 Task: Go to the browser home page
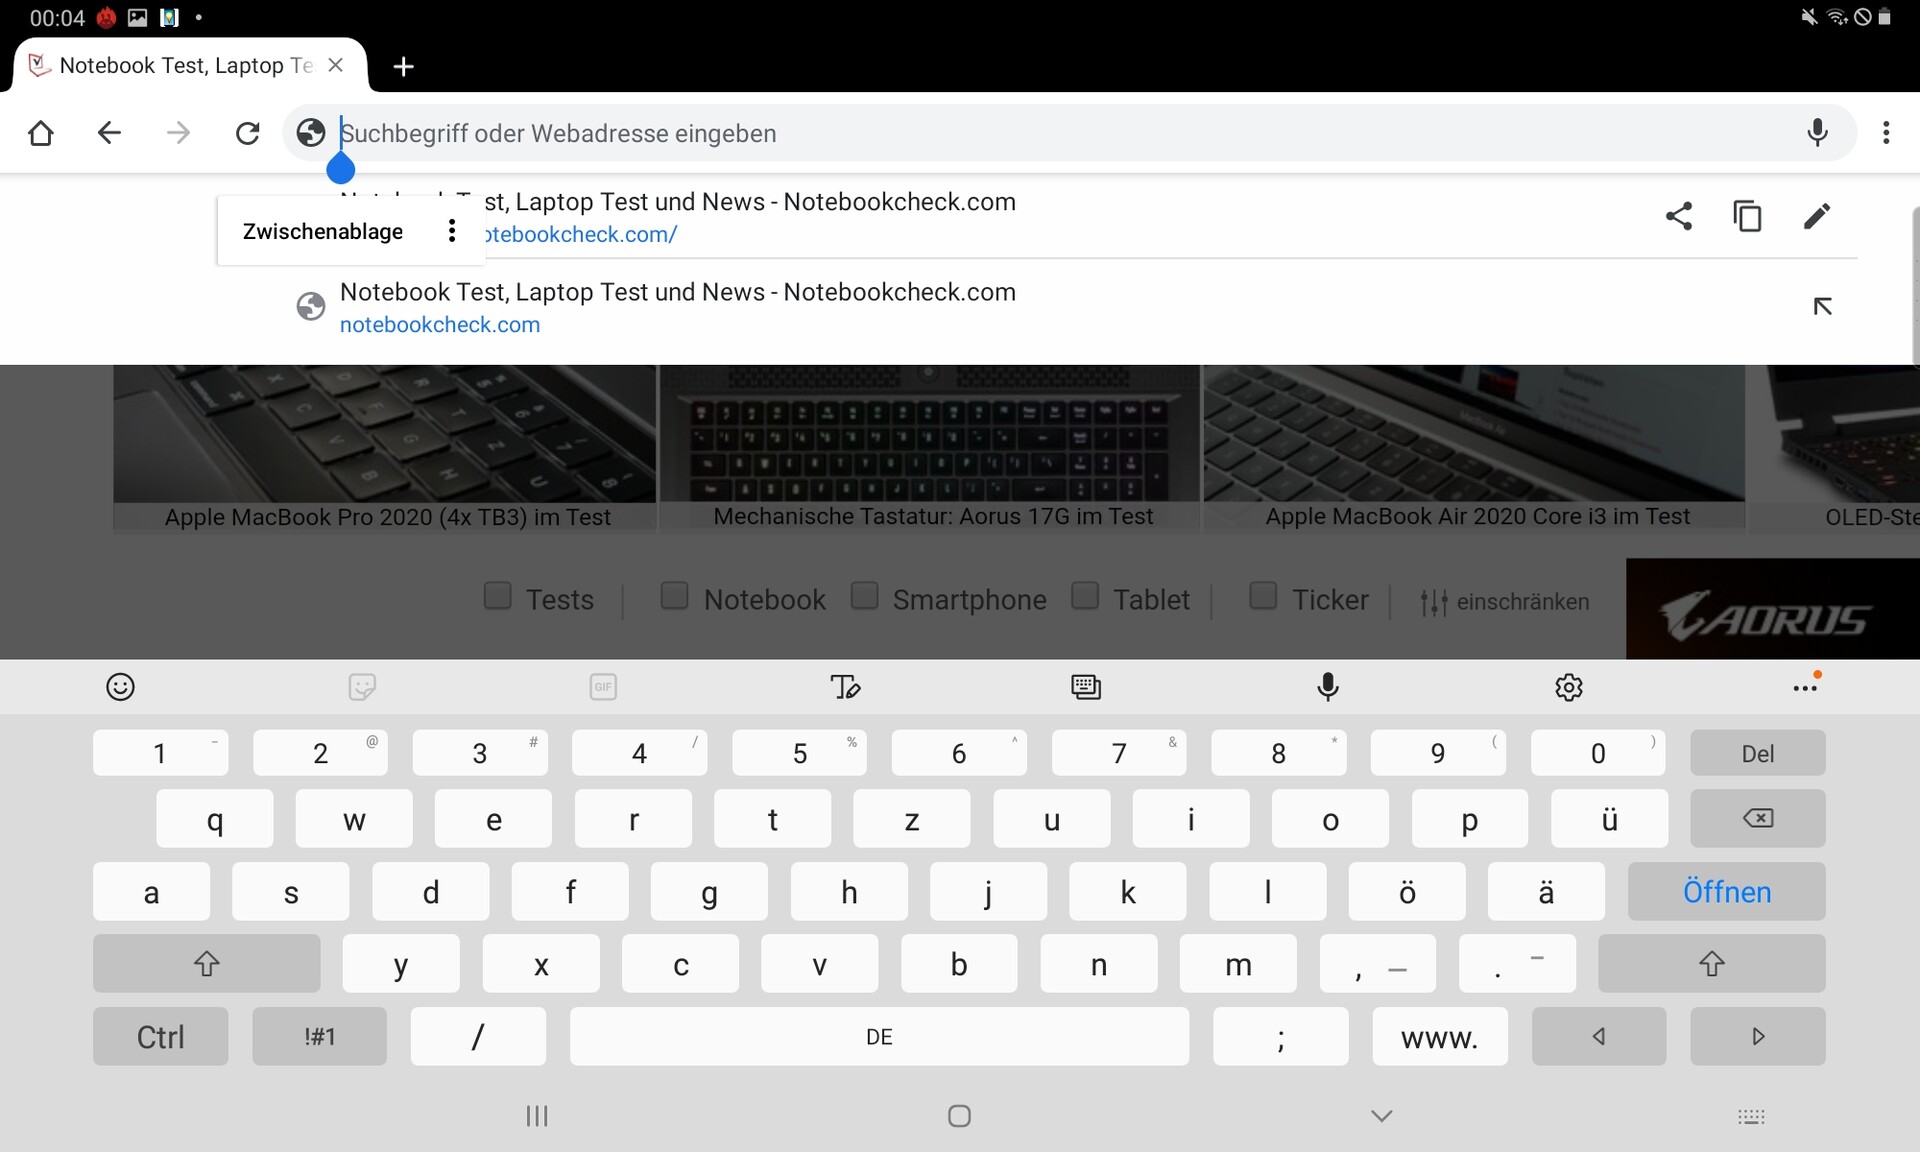coord(41,133)
